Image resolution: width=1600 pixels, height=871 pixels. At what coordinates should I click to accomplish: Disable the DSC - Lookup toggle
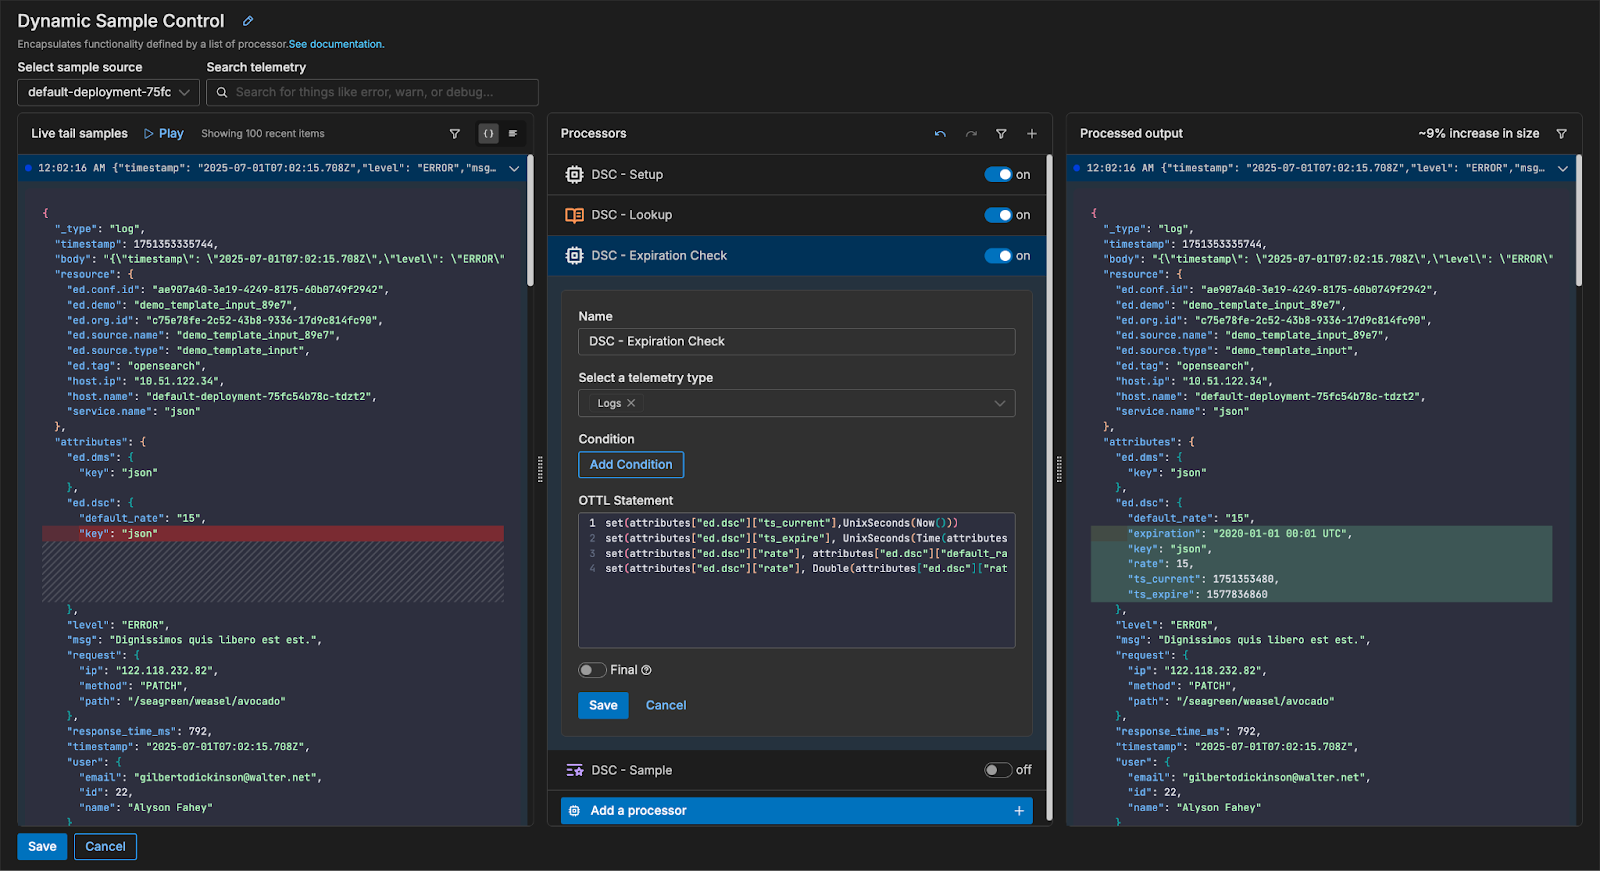click(998, 215)
